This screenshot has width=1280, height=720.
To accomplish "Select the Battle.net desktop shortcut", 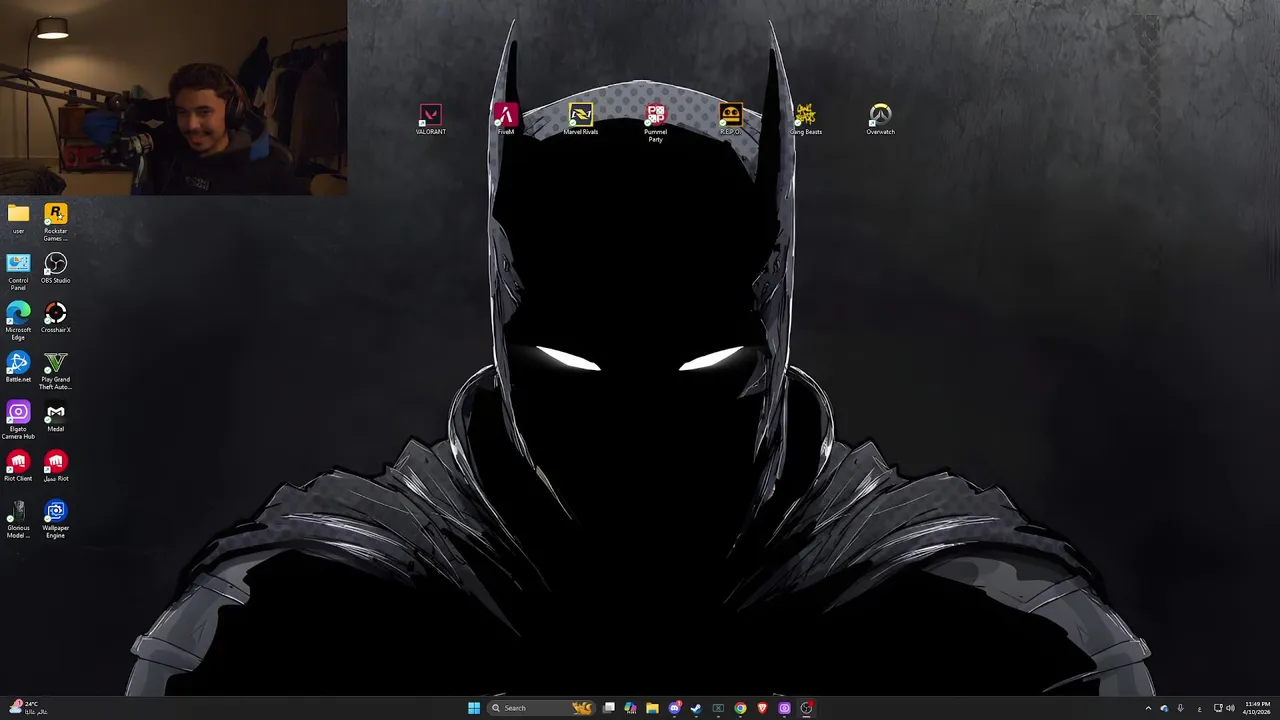I will [18, 367].
